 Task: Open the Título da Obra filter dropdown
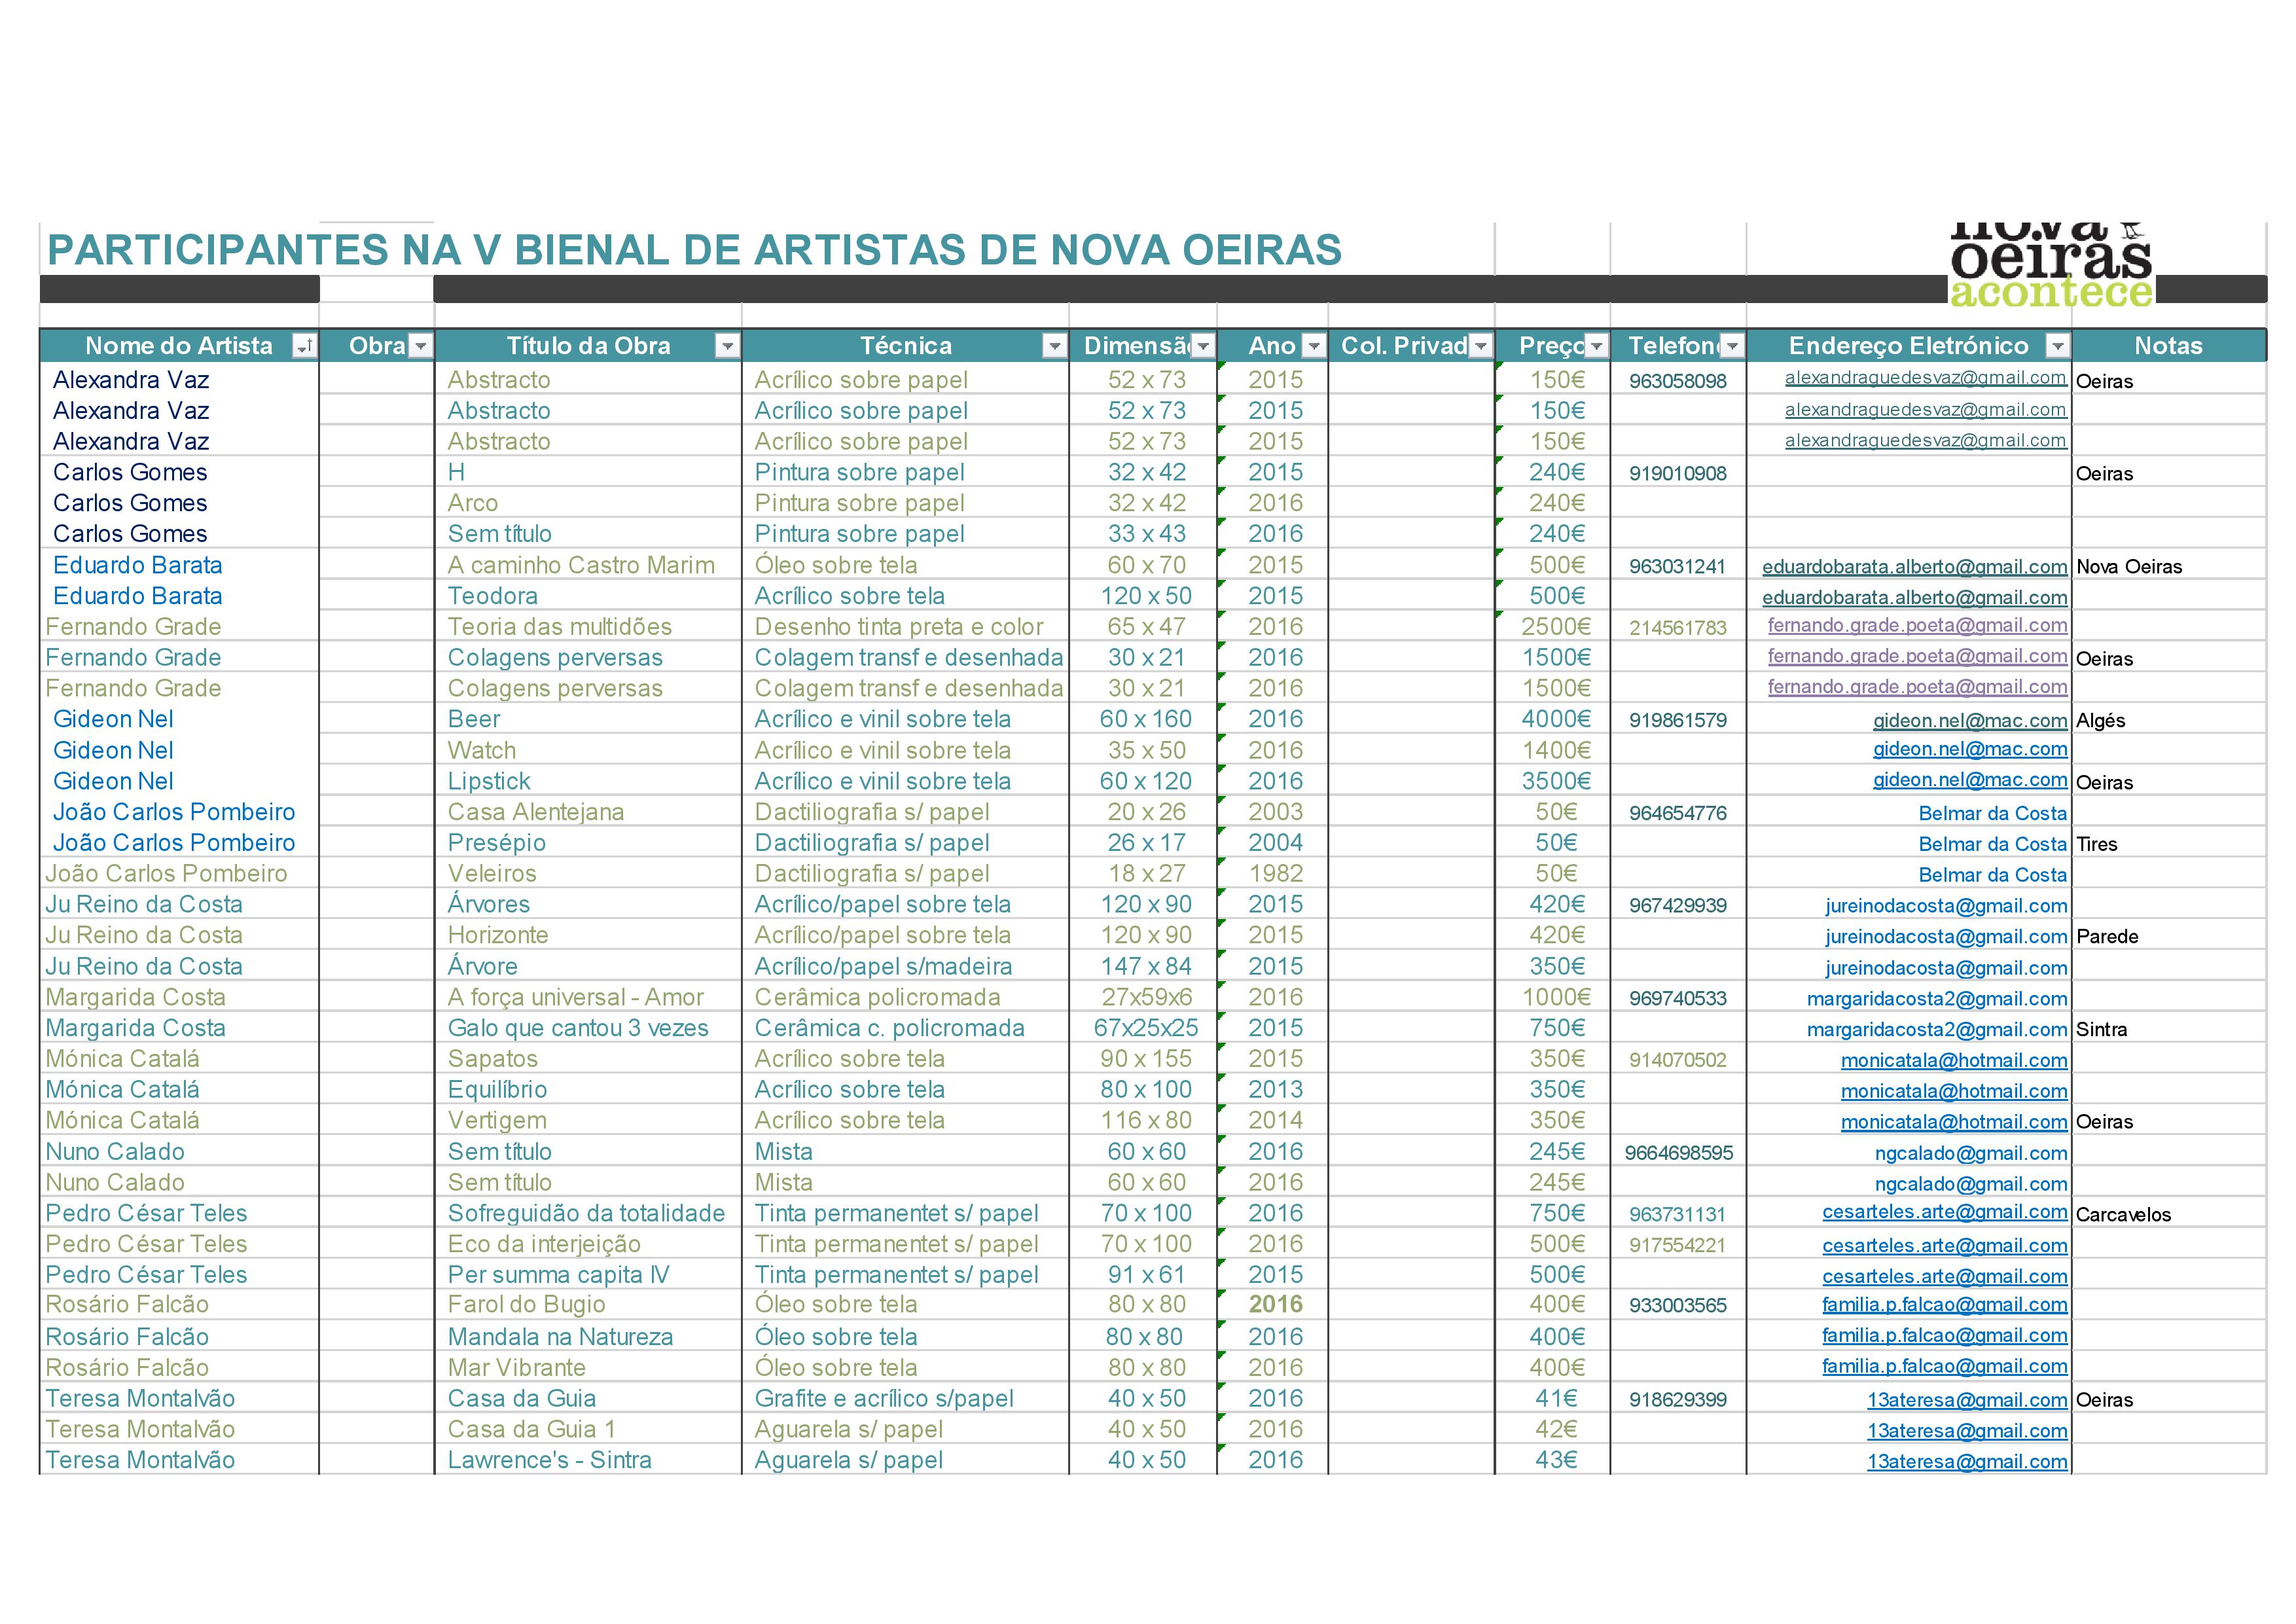727,346
